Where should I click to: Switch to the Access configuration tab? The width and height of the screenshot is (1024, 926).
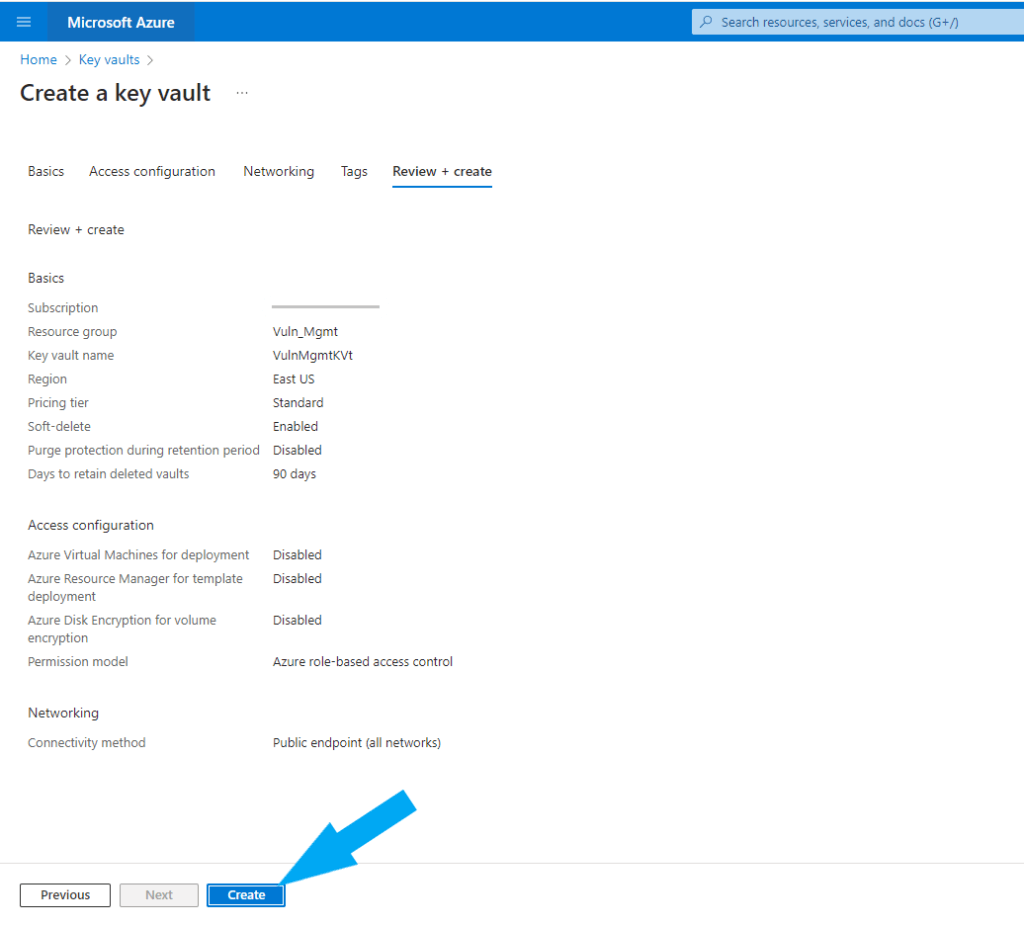click(x=152, y=171)
